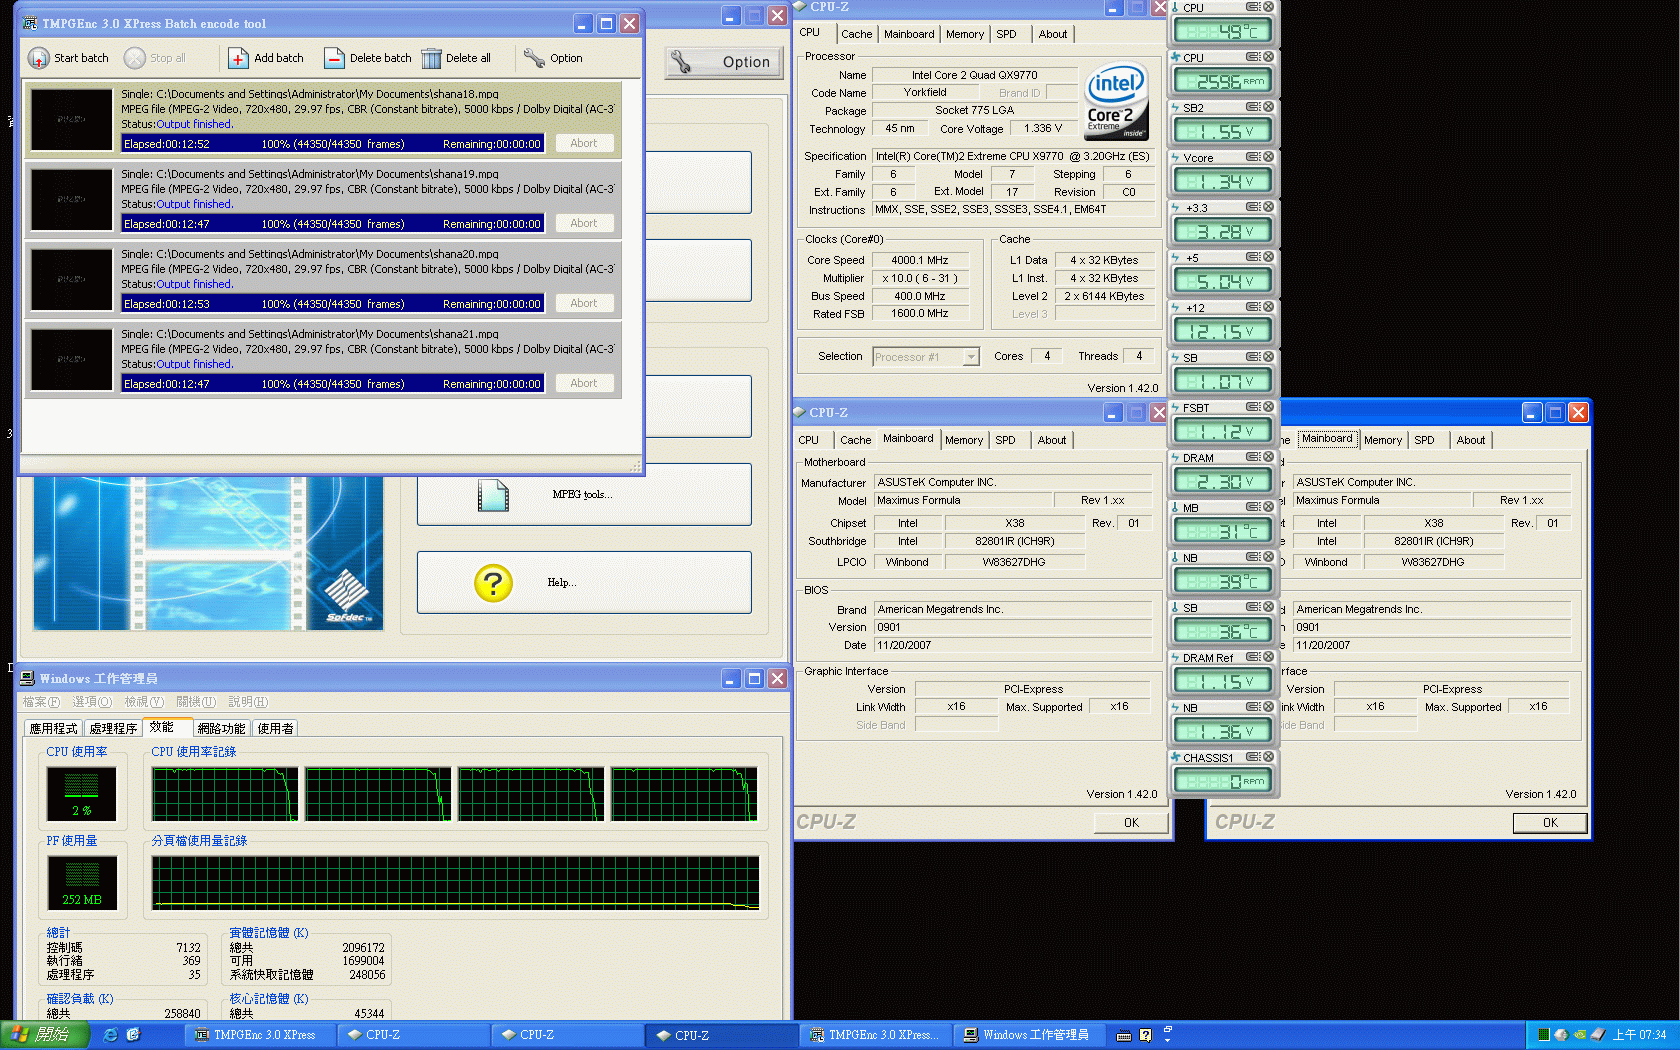Close the +12 voltage widget
The image size is (1680, 1050).
click(1268, 307)
